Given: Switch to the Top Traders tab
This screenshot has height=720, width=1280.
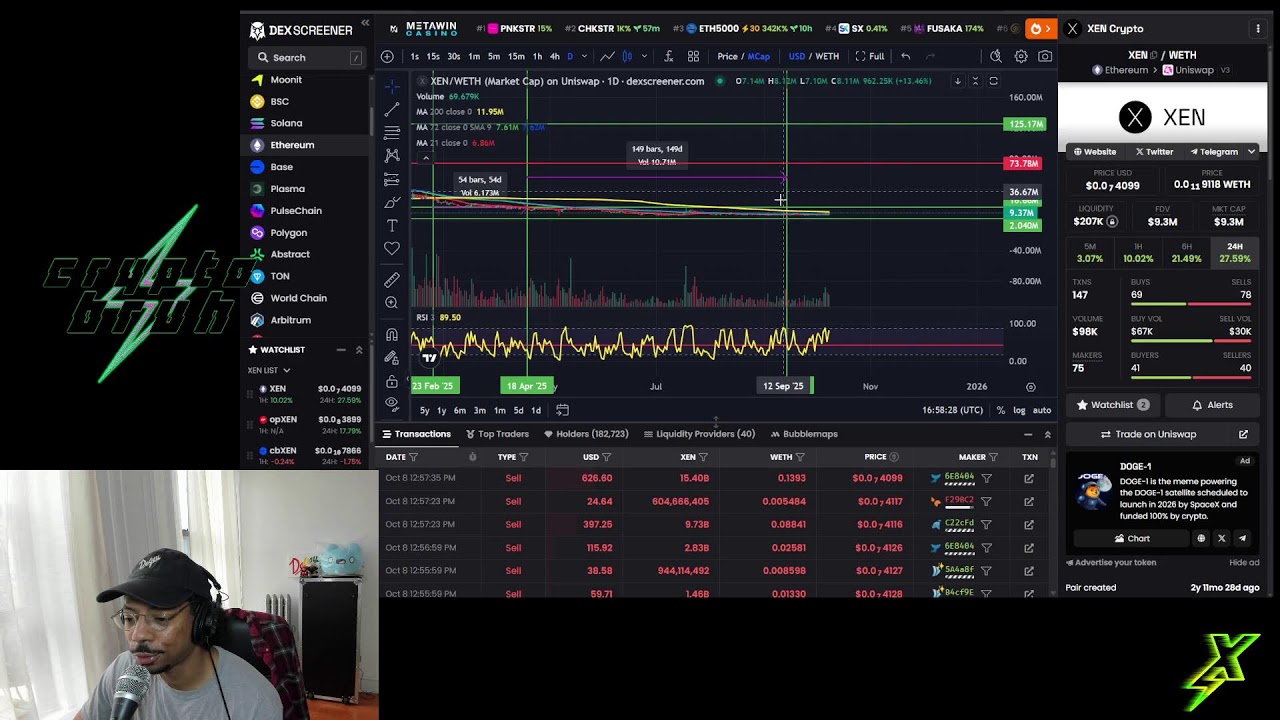Looking at the screenshot, I should click(496, 434).
